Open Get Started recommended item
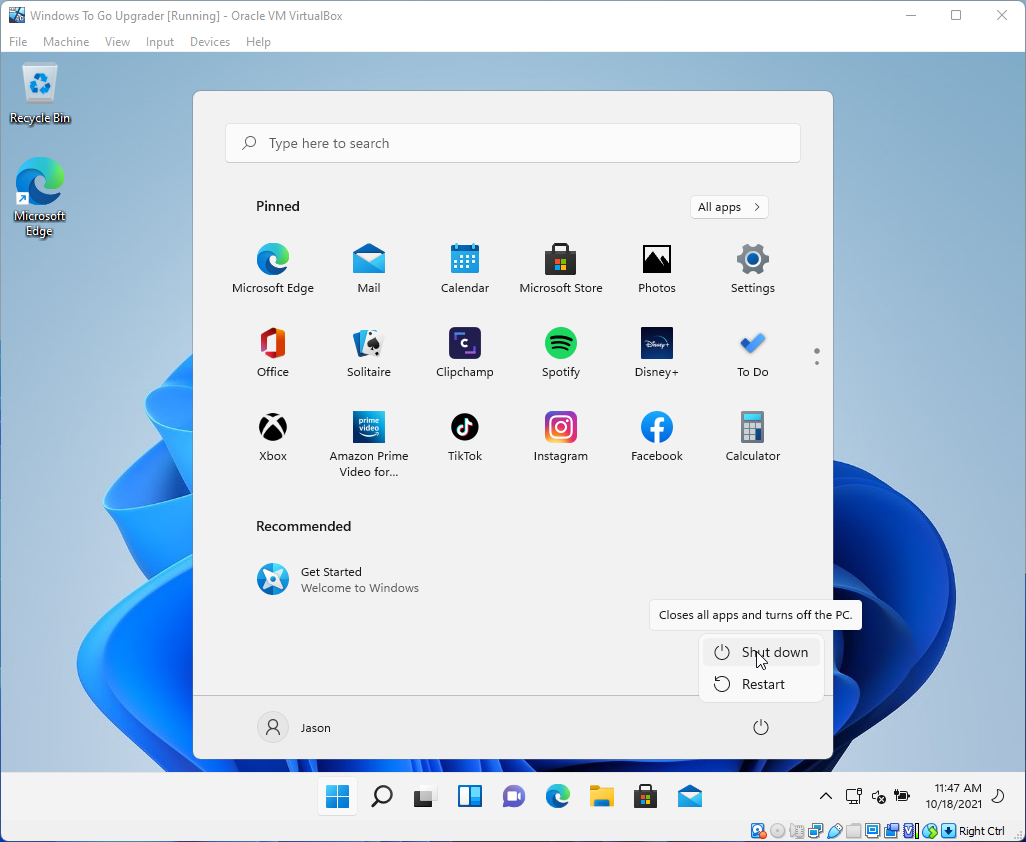This screenshot has width=1026, height=842. tap(338, 580)
